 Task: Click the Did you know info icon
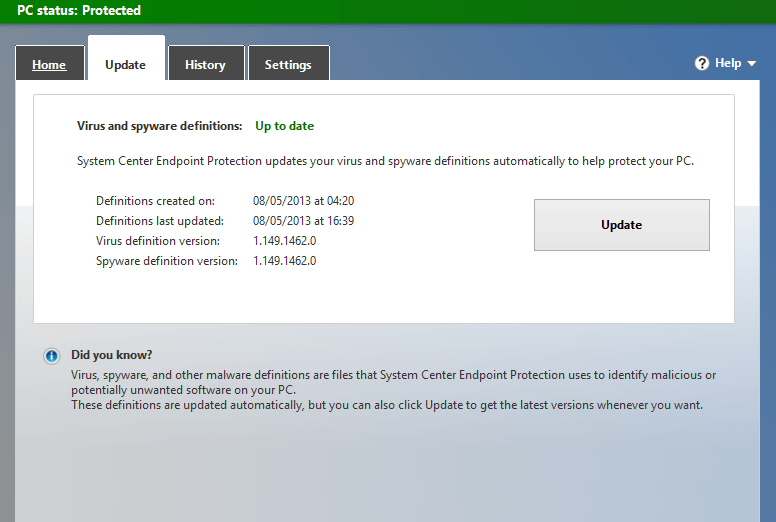click(x=51, y=356)
